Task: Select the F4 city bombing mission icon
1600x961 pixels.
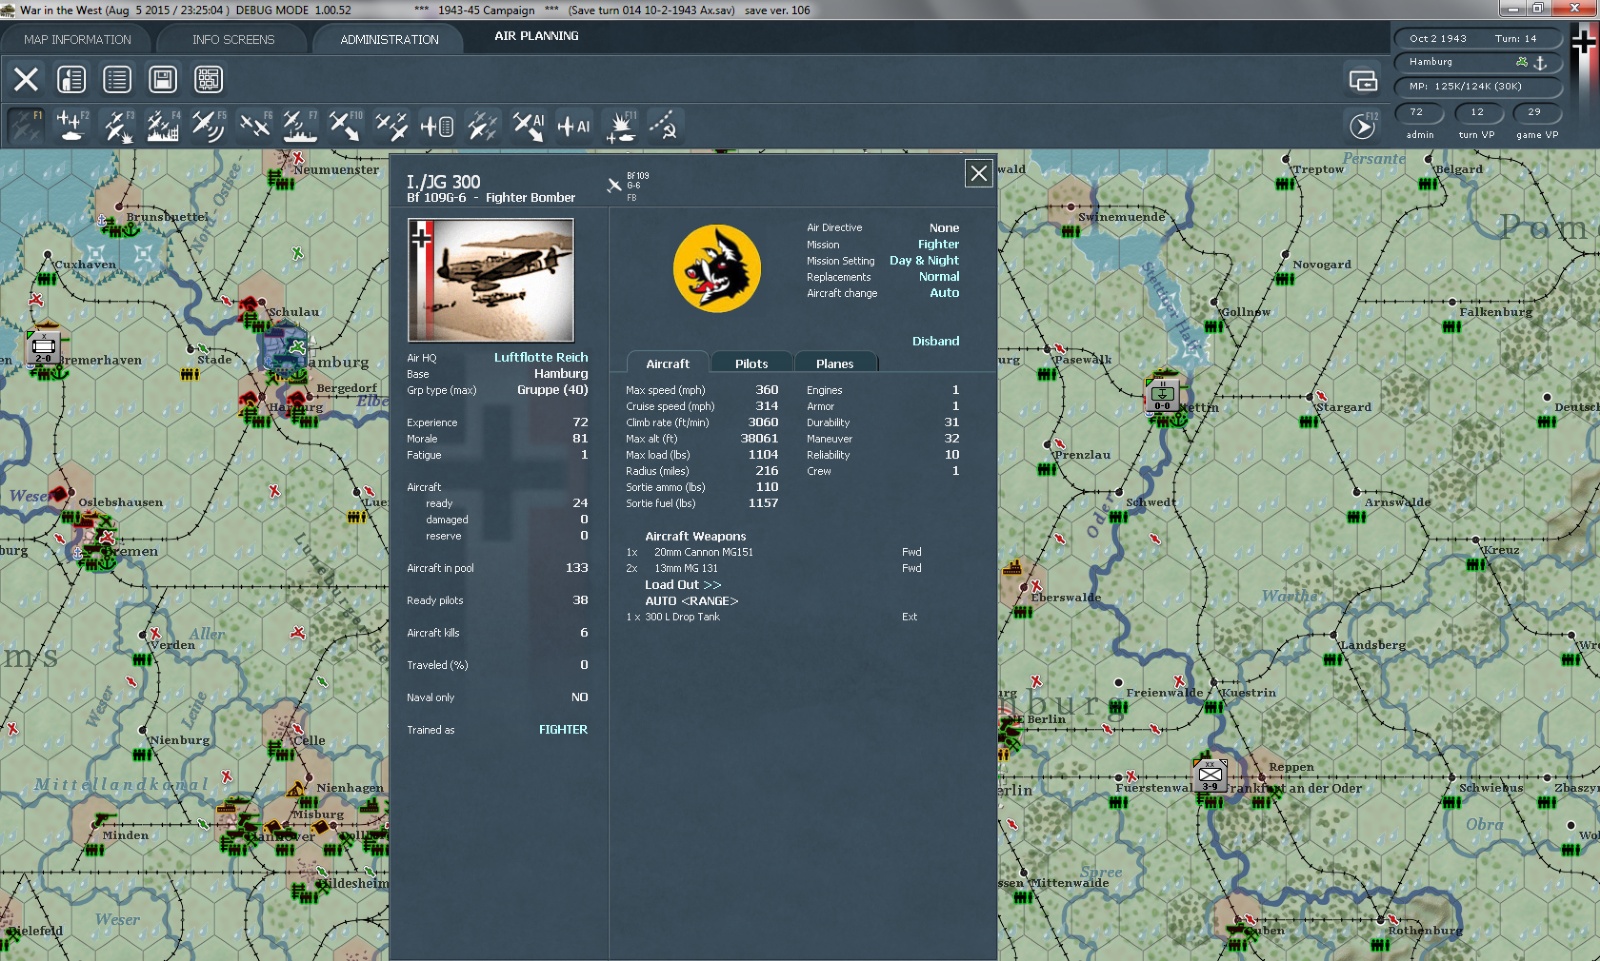Action: (162, 126)
